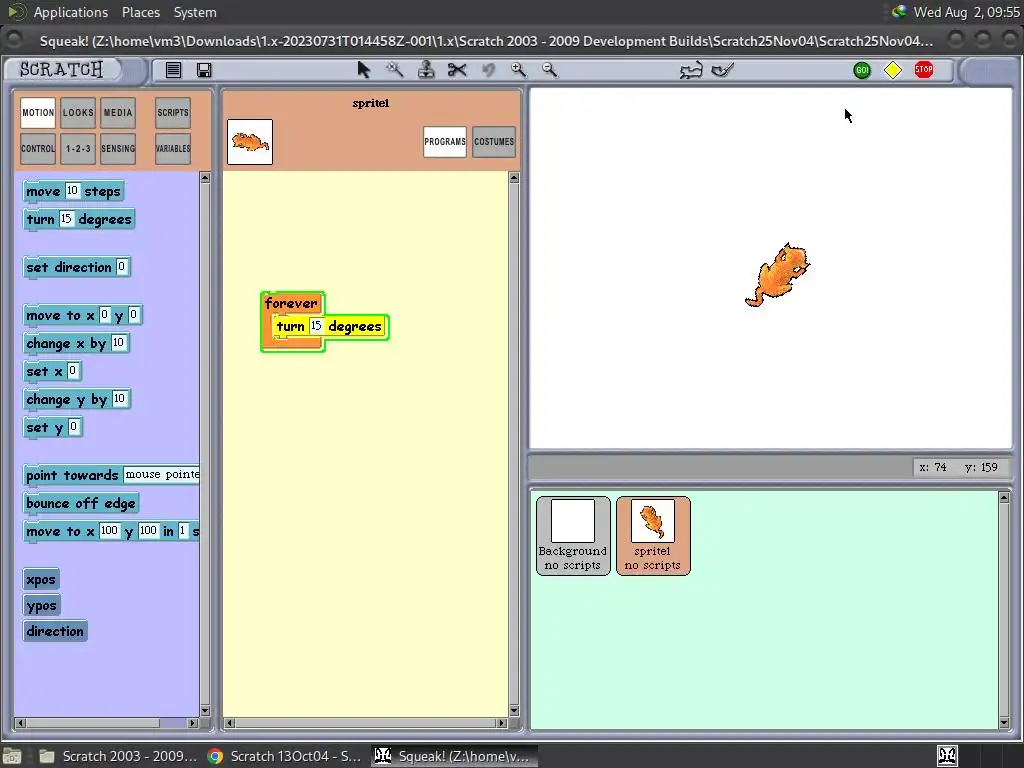1024x768 pixels.
Task: Select sprite1 thumbnail in sprite list
Action: [652, 536]
